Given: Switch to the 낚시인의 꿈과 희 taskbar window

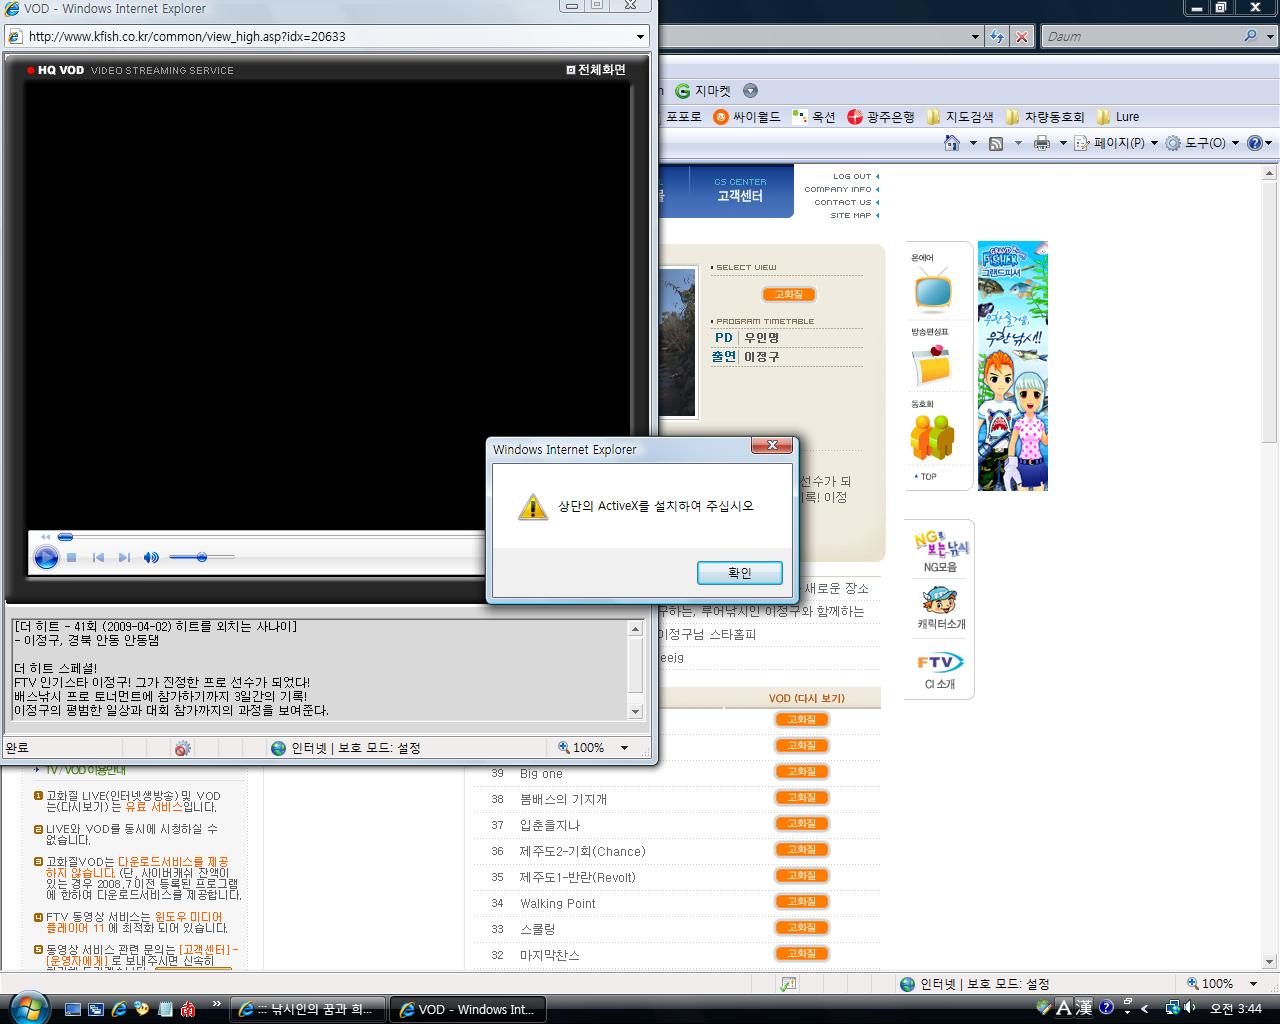Looking at the screenshot, I should click(308, 1009).
